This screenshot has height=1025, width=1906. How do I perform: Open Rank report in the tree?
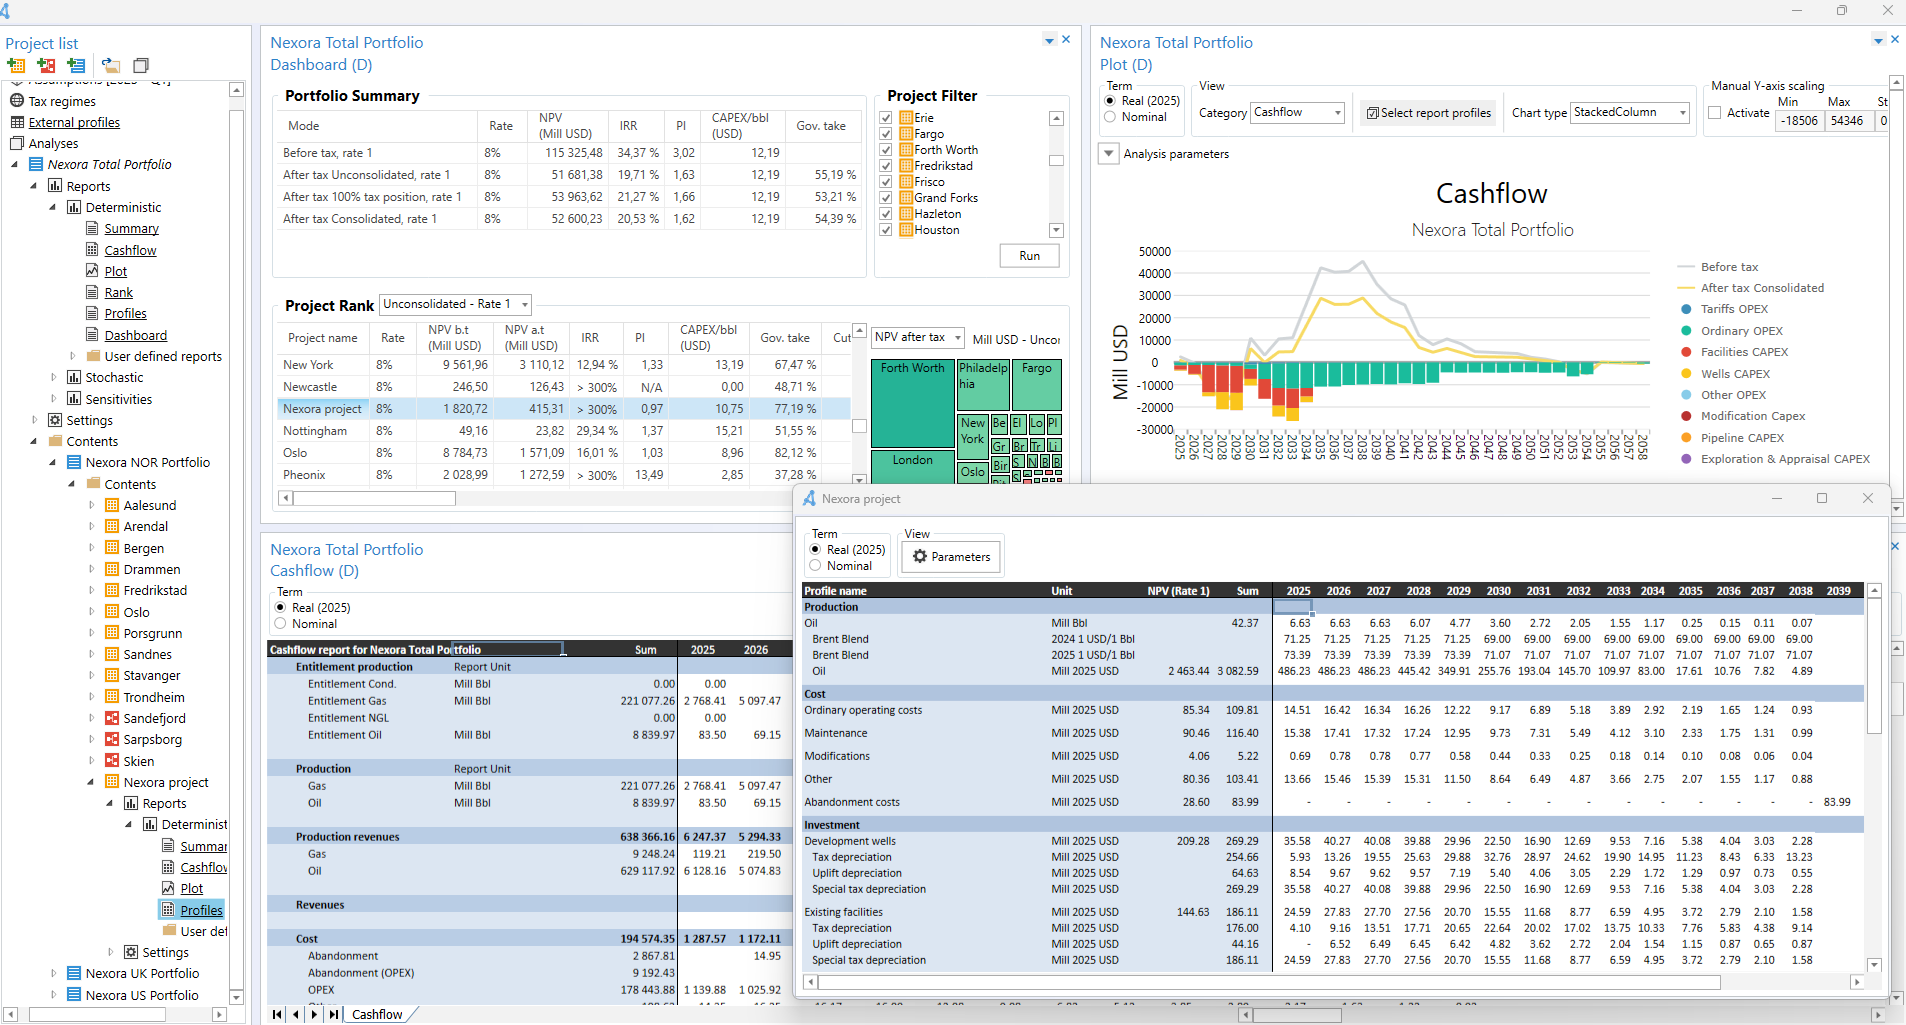[x=118, y=293]
